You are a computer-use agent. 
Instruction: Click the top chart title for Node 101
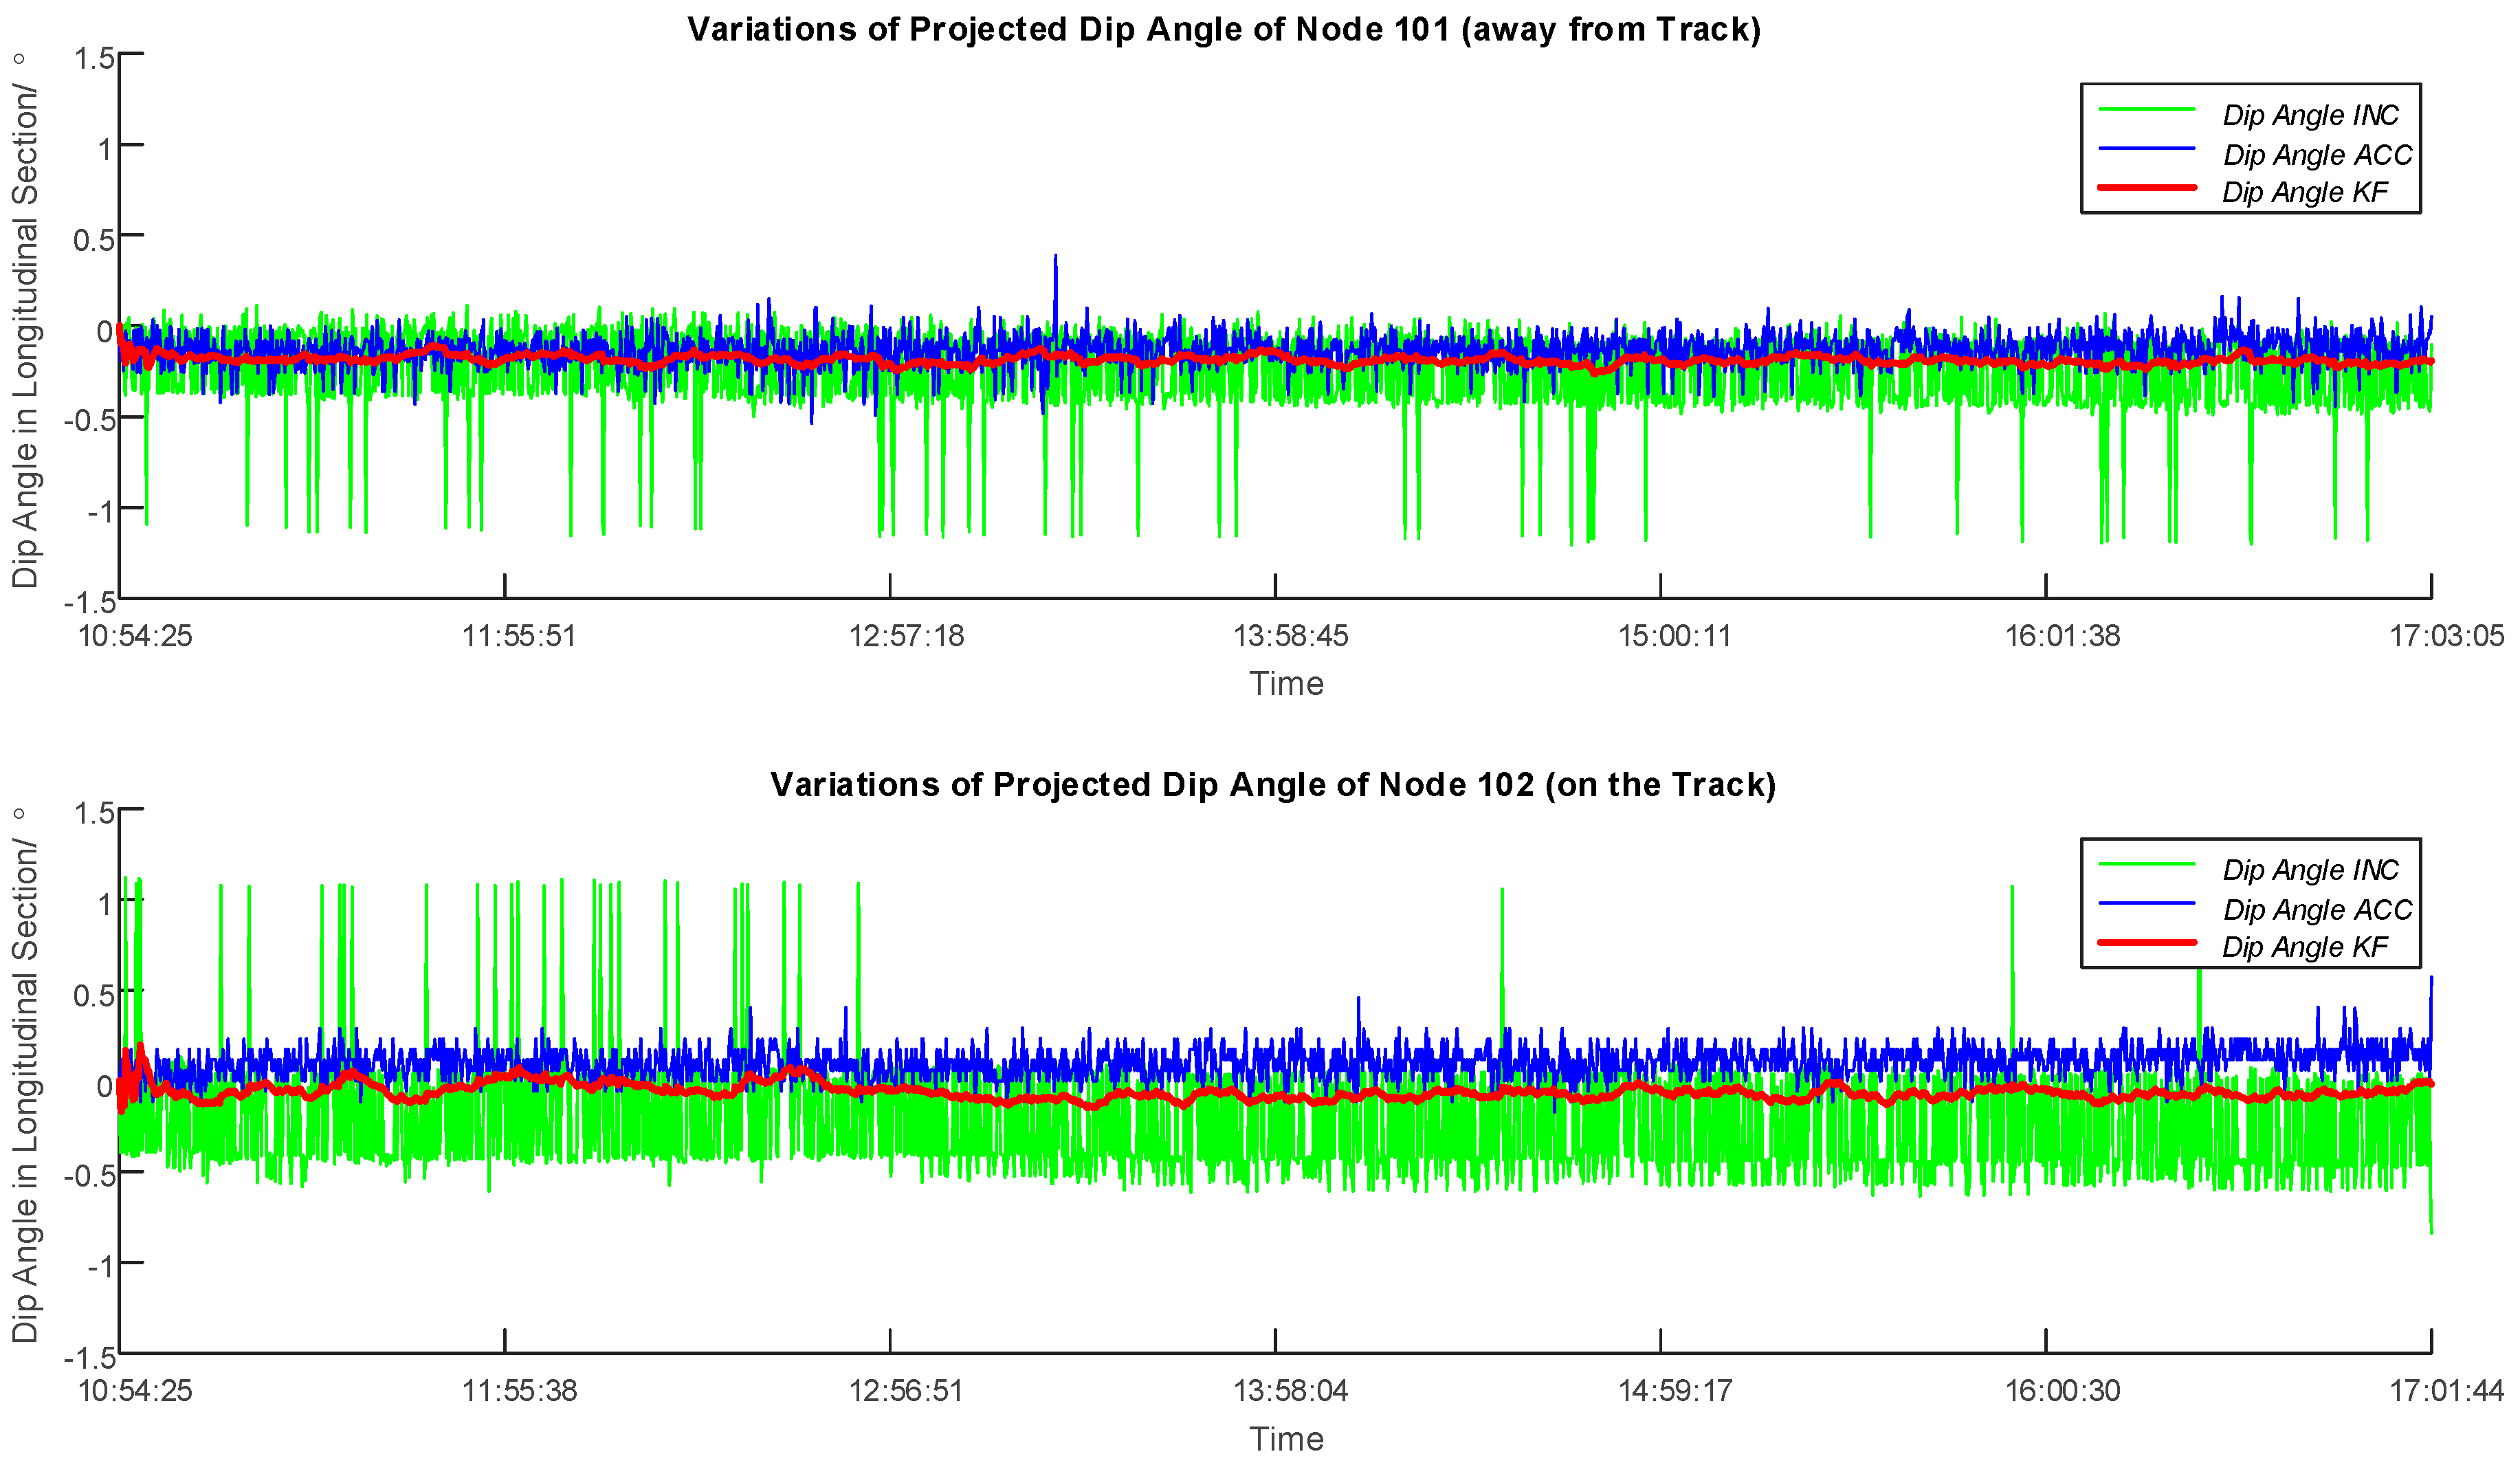tap(1223, 29)
